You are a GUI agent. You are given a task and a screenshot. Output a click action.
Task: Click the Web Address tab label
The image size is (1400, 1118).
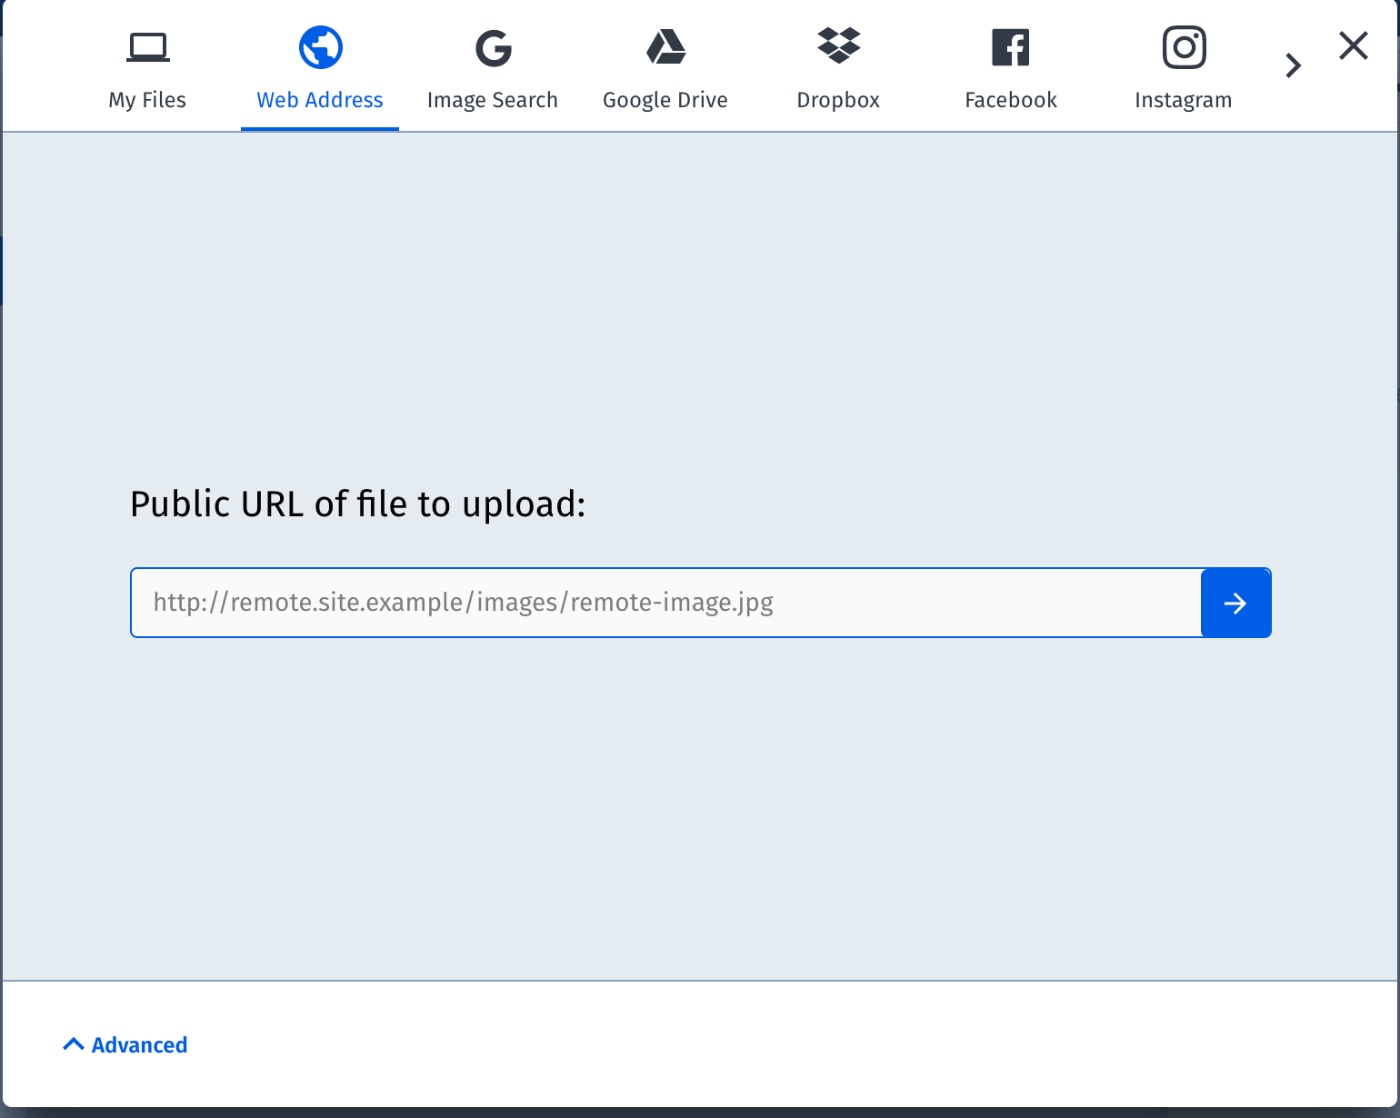pos(320,100)
